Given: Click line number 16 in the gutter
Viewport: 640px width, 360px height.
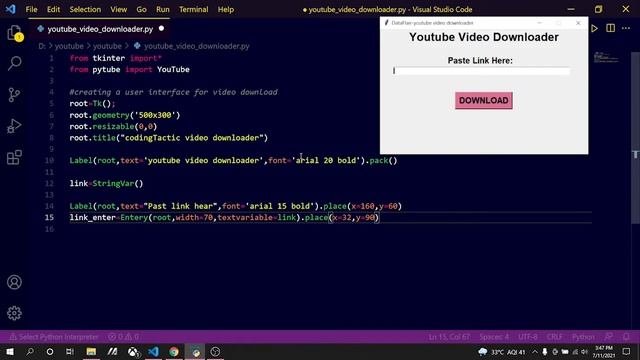Looking at the screenshot, I should click(x=49, y=229).
